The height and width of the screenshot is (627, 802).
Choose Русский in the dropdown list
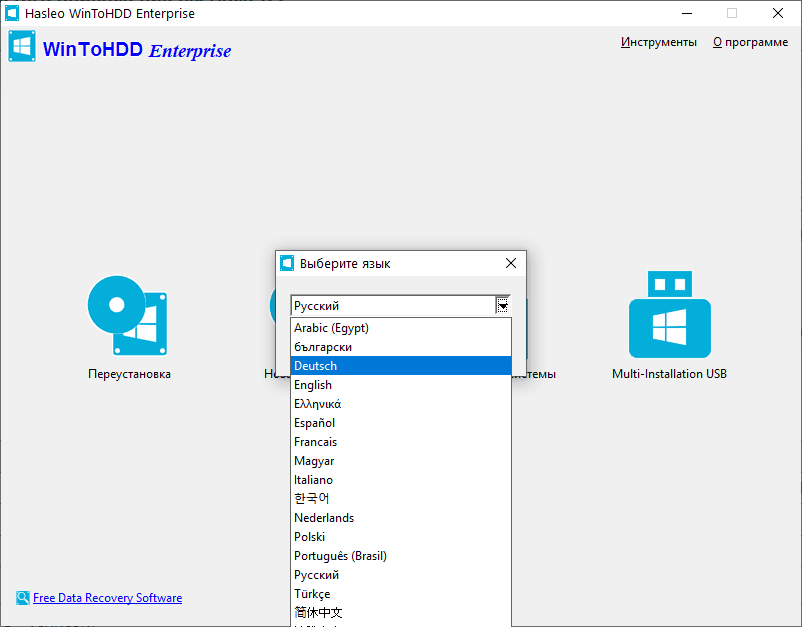tap(401, 575)
